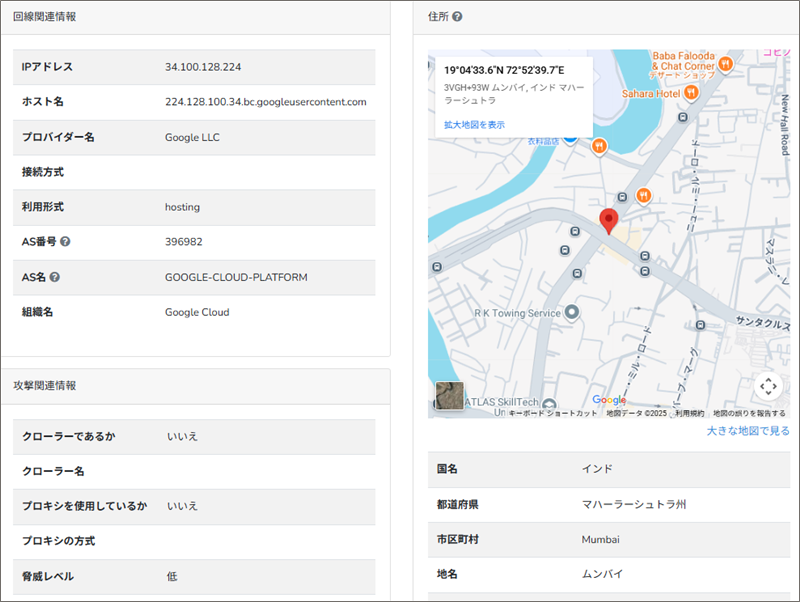This screenshot has width=800, height=602.
Task: Click R K Towing Service marker
Action: click(x=572, y=313)
